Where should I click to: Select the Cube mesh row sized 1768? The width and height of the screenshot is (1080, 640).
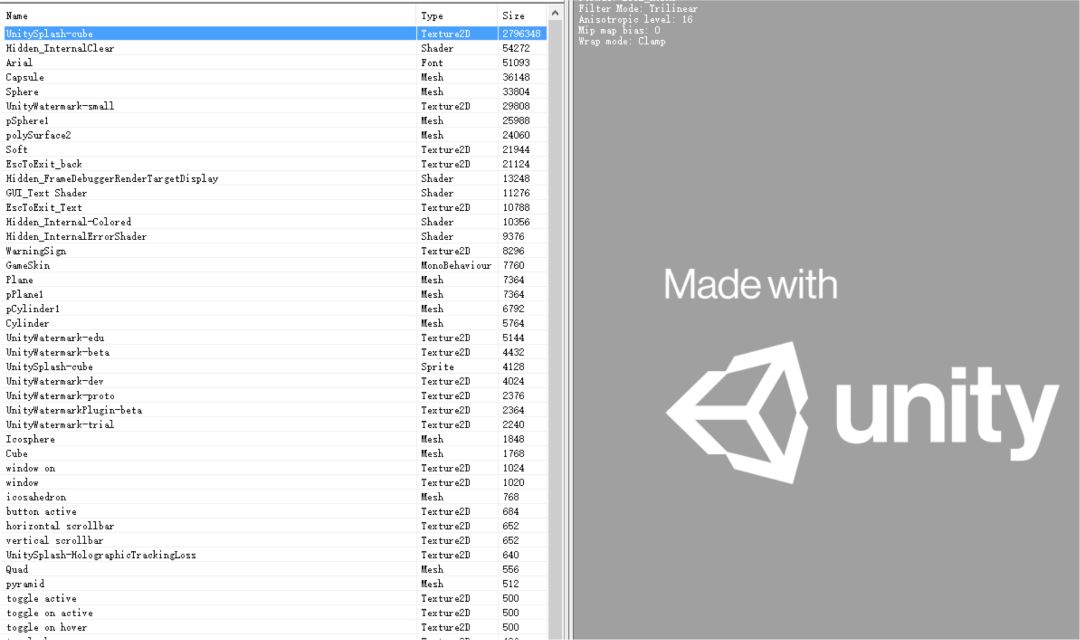point(276,453)
